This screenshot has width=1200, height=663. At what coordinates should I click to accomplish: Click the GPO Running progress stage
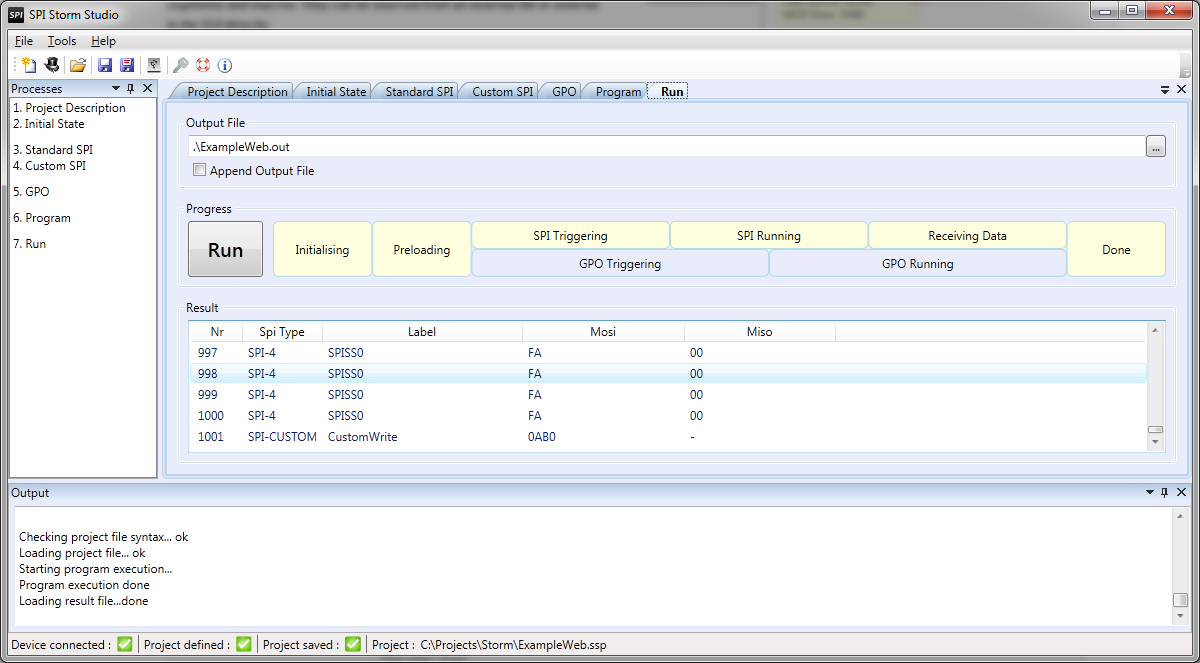point(917,264)
